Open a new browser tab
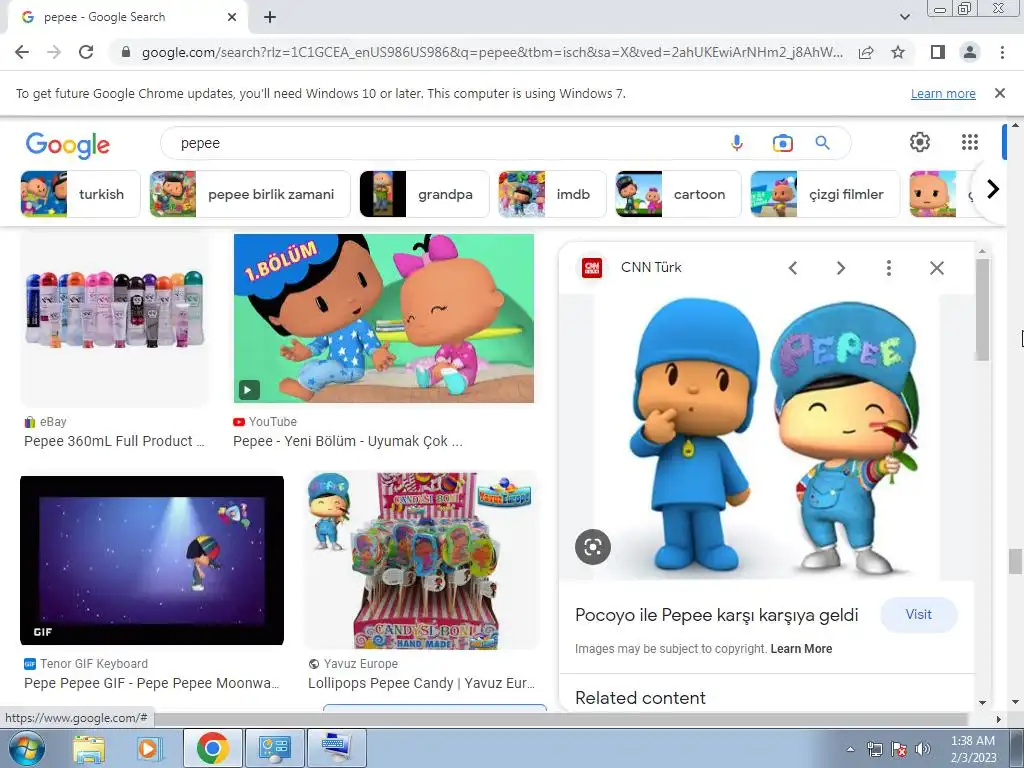 coord(270,18)
